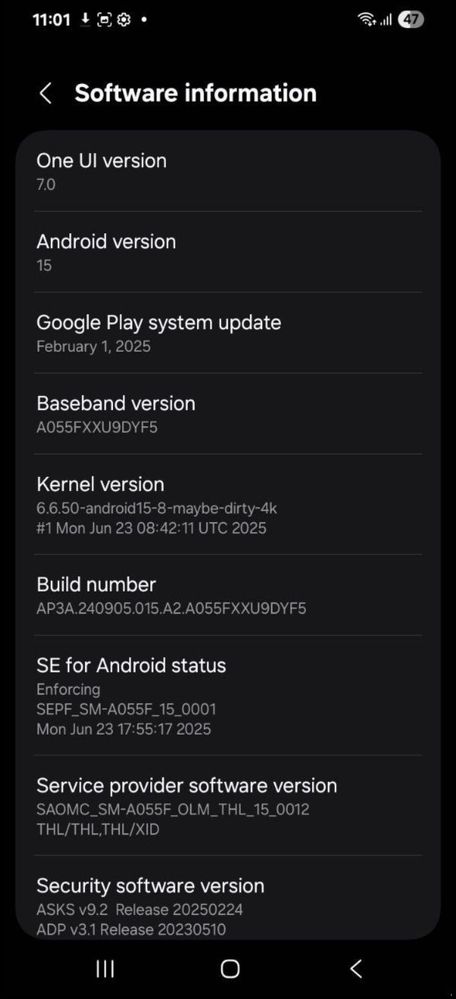The image size is (456, 999).
Task: Tap the download arrow notification icon
Action: click(85, 20)
